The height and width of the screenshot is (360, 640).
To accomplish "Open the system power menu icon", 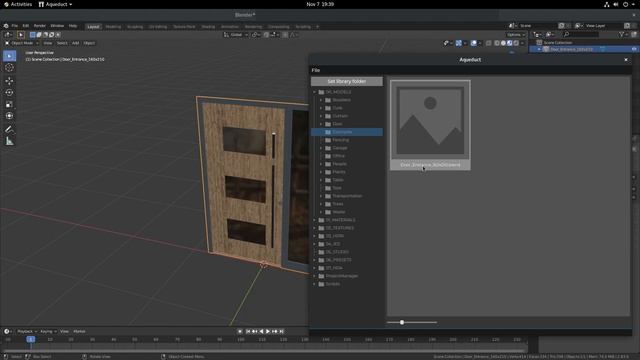I will coord(625,4).
